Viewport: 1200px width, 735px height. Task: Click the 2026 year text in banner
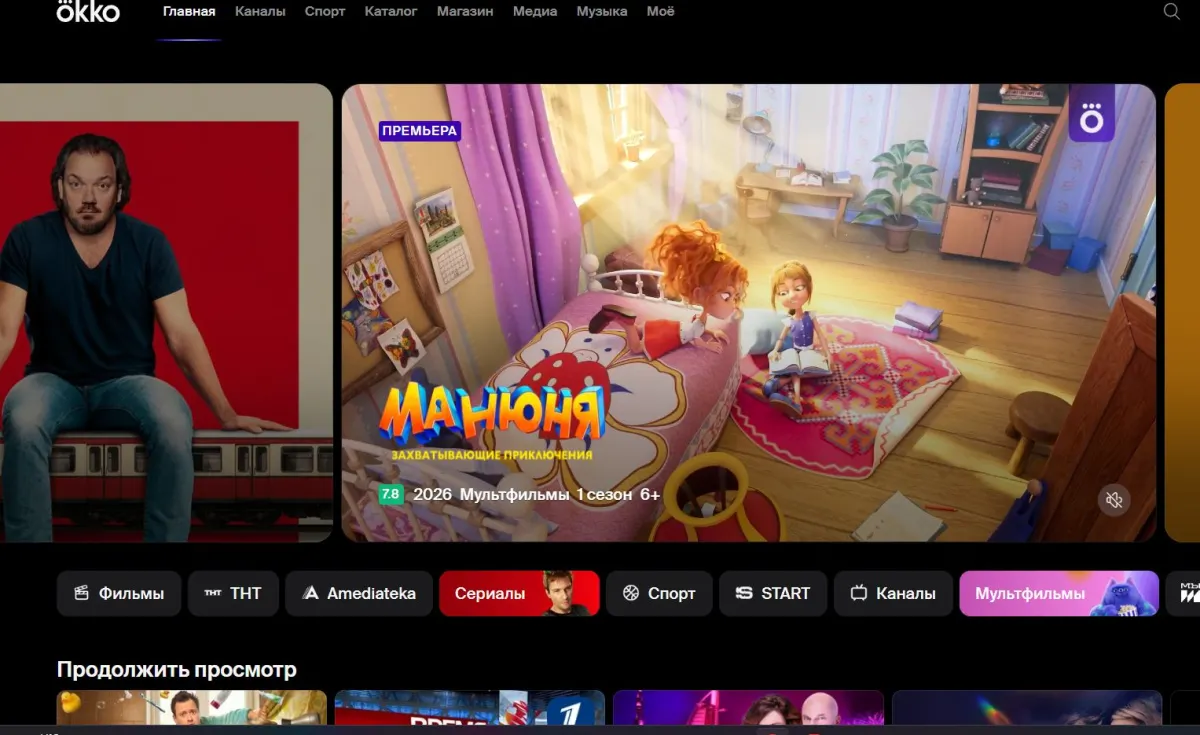coord(433,494)
